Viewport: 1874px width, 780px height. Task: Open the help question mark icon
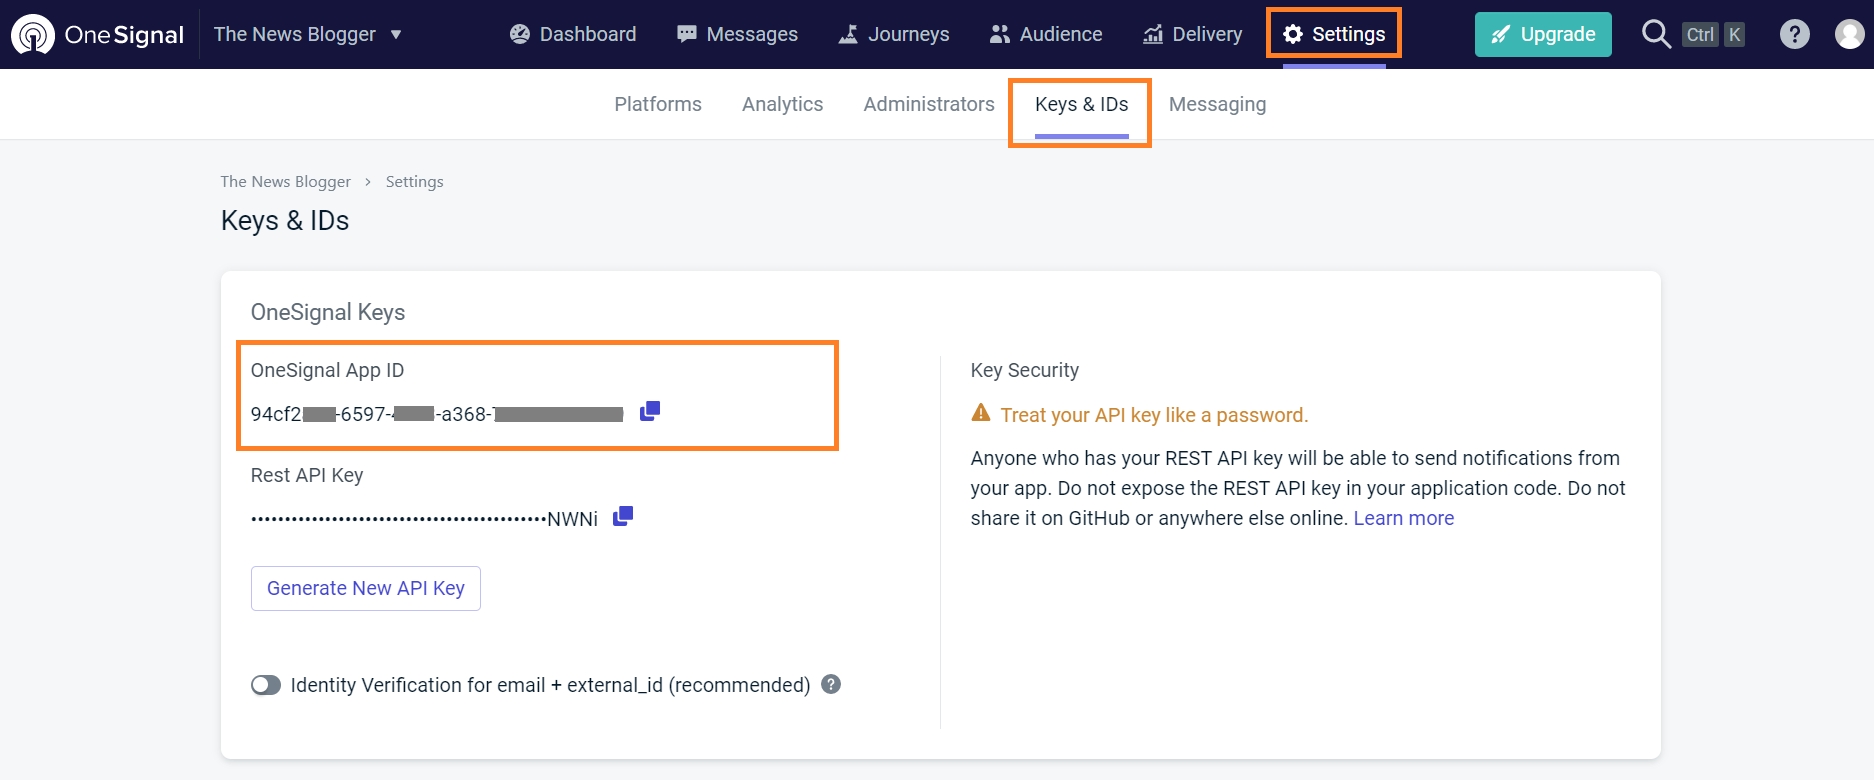click(x=1794, y=35)
